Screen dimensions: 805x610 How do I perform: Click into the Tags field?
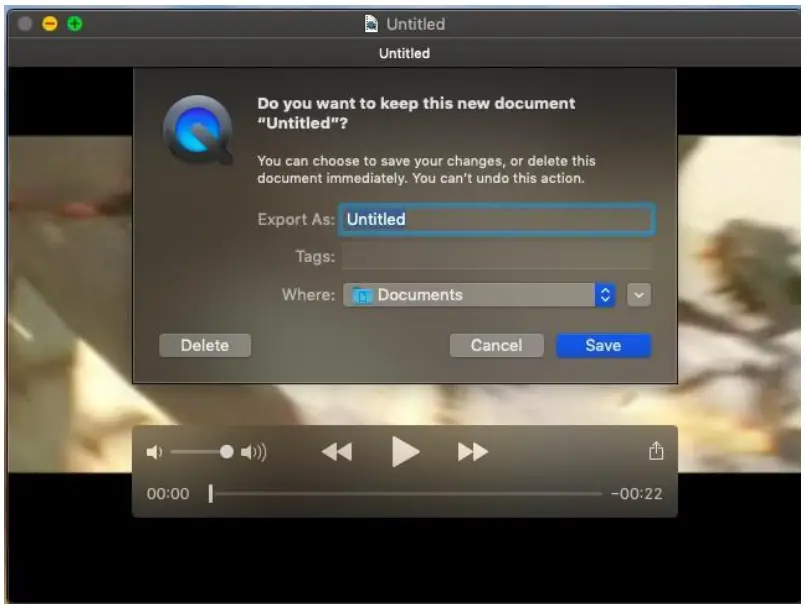pos(496,256)
